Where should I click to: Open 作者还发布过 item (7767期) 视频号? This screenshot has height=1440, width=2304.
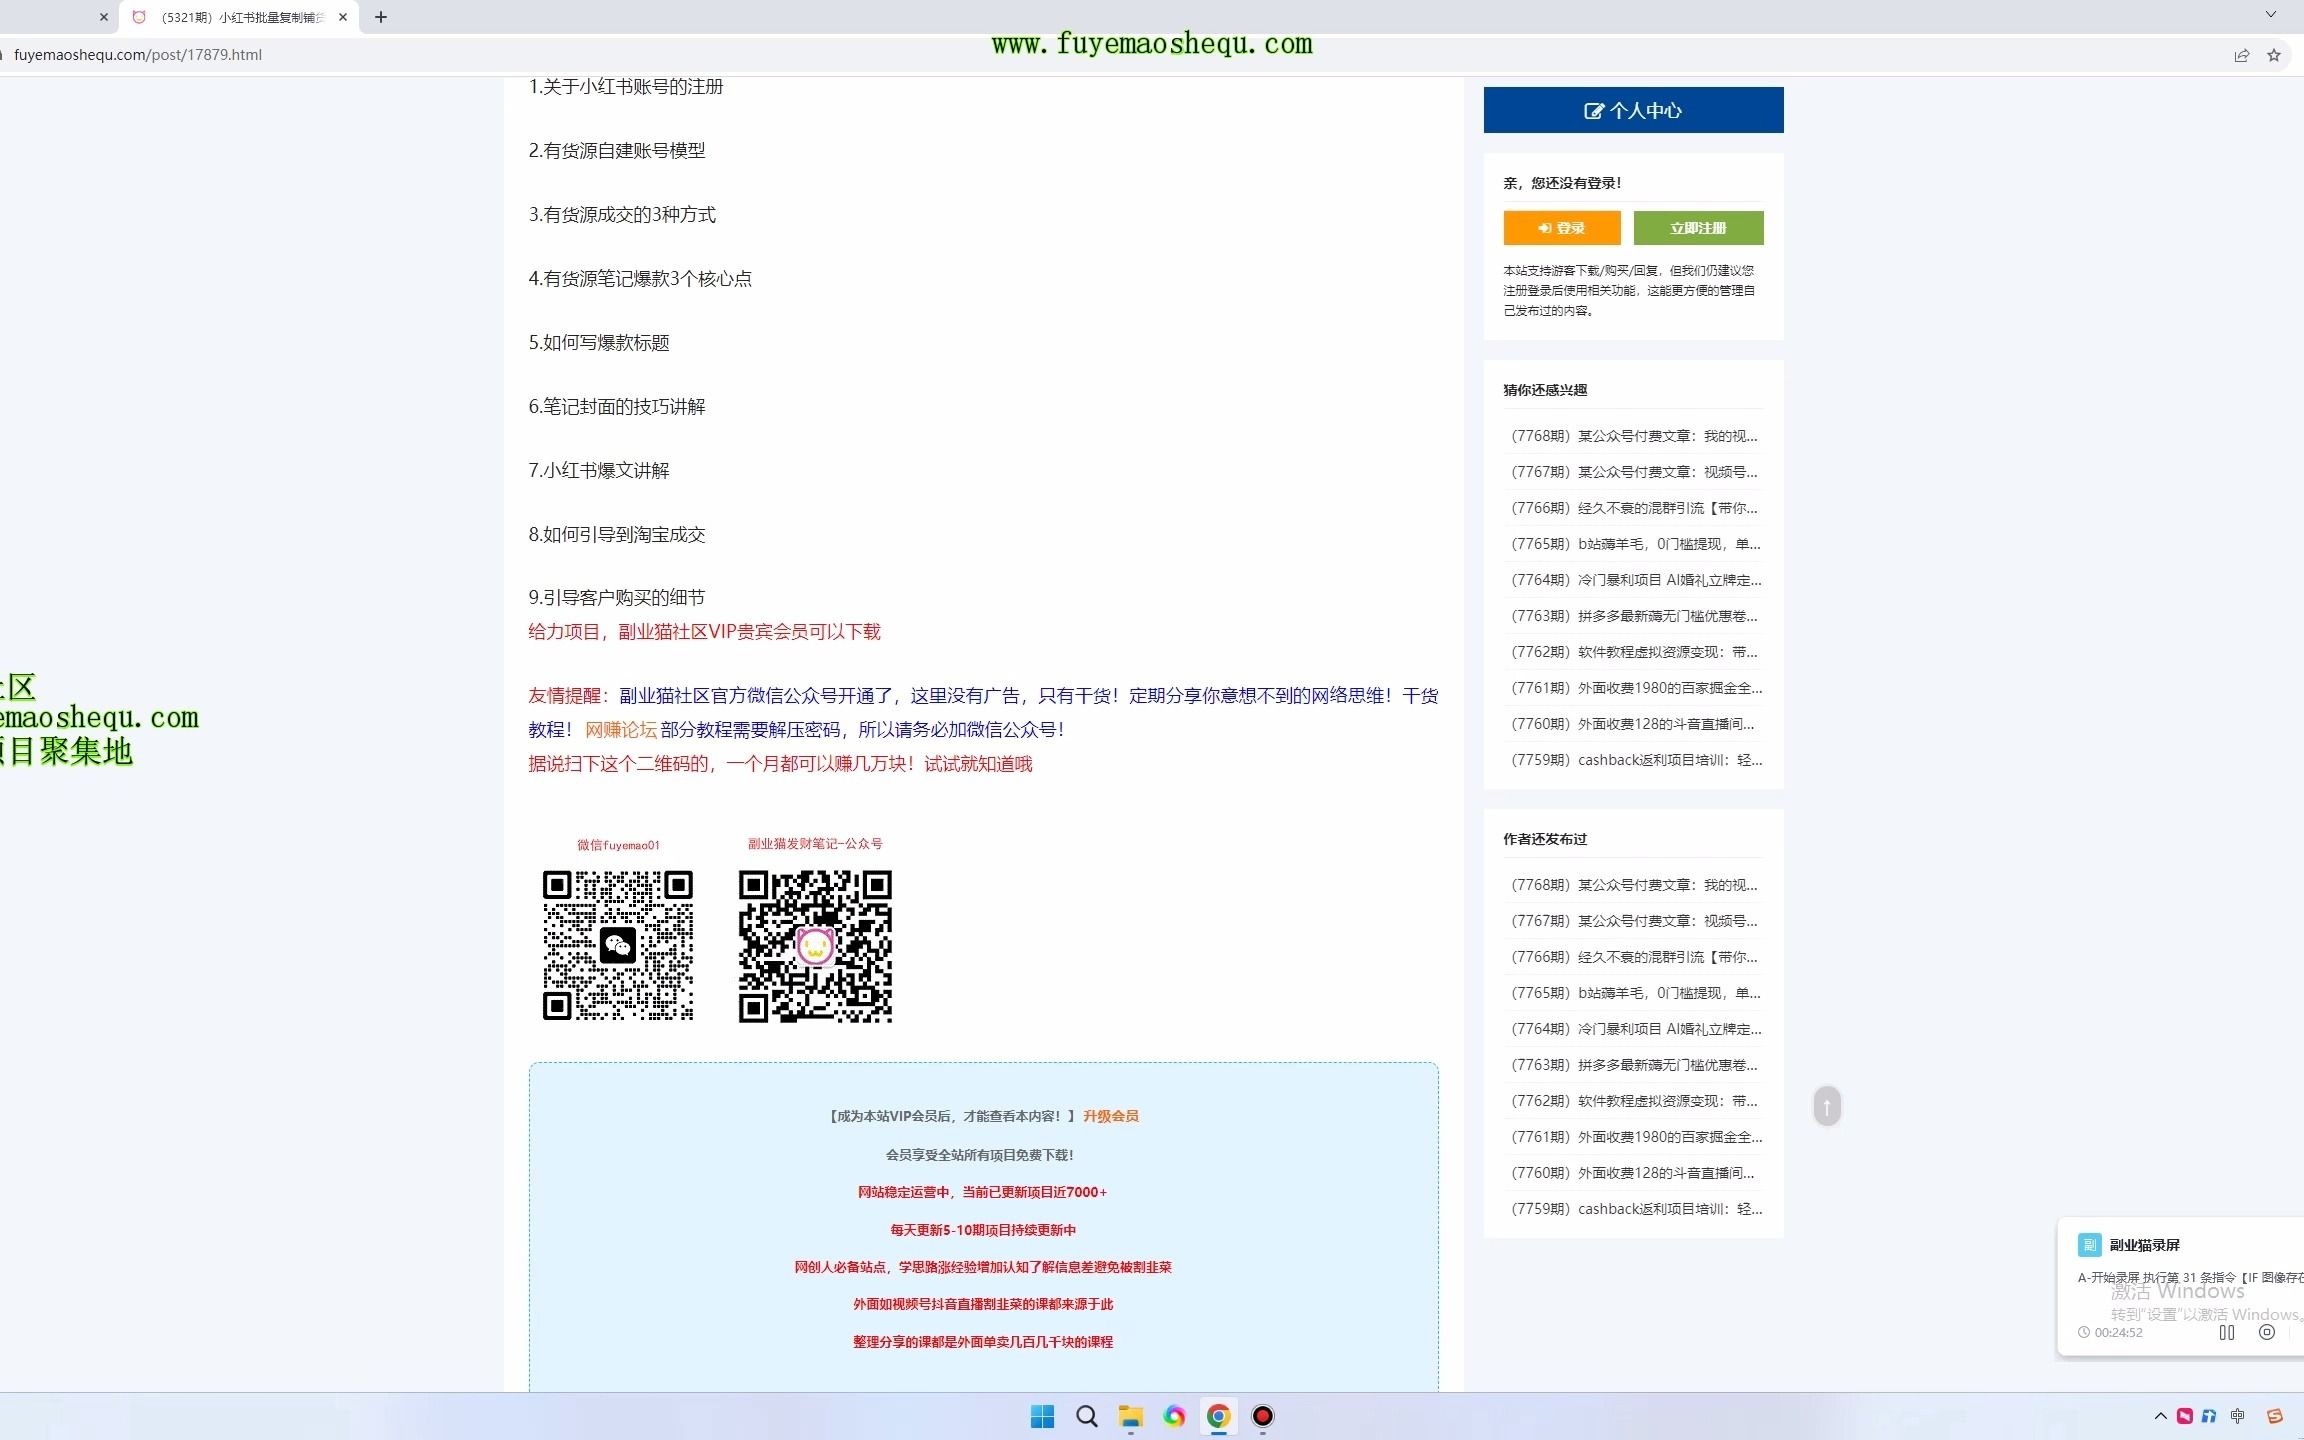(x=1634, y=921)
